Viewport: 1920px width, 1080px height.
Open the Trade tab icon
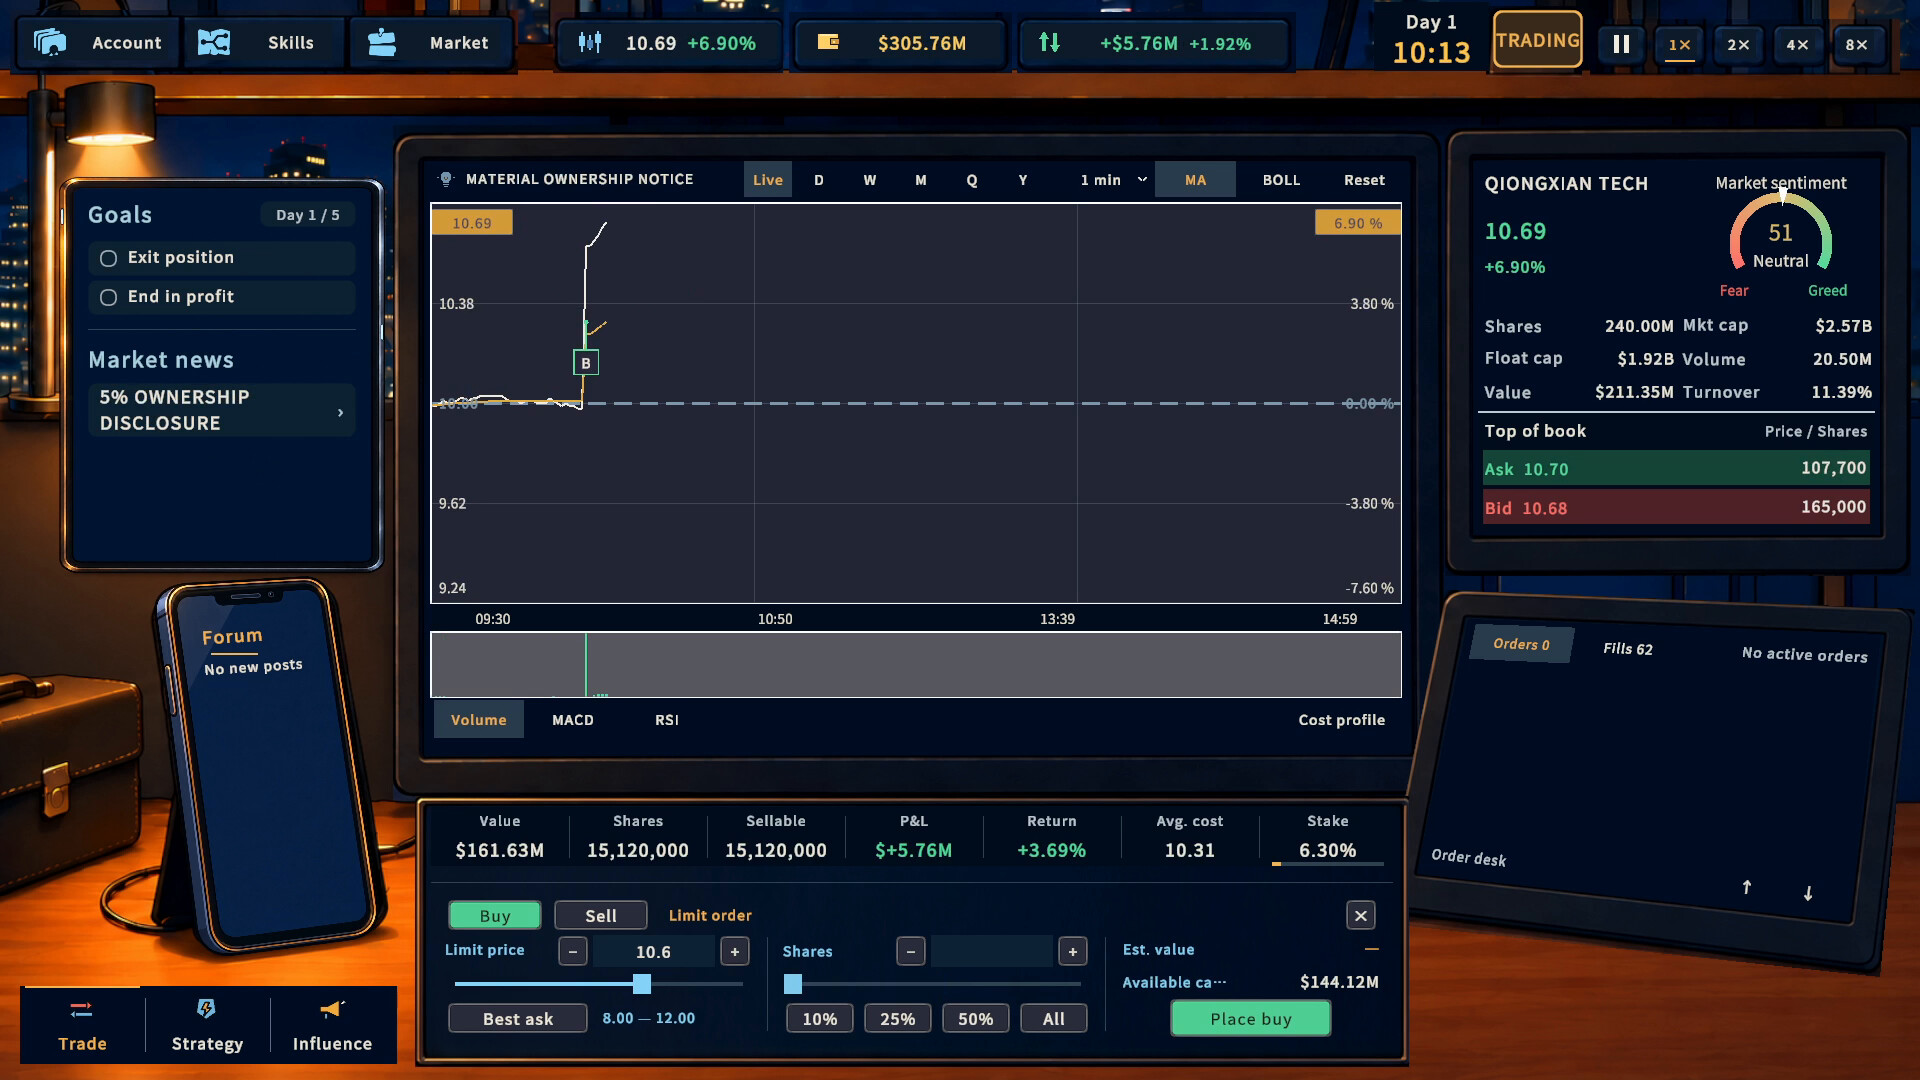[82, 1009]
